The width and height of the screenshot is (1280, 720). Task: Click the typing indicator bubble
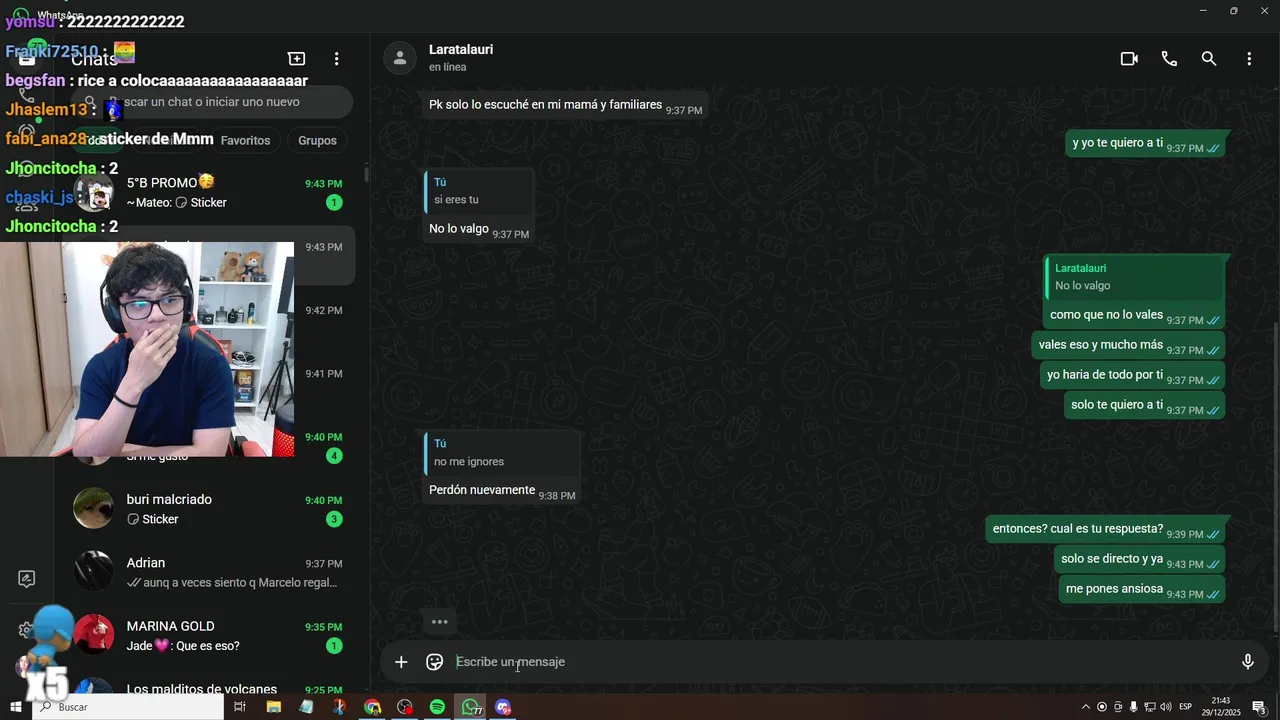(x=439, y=622)
